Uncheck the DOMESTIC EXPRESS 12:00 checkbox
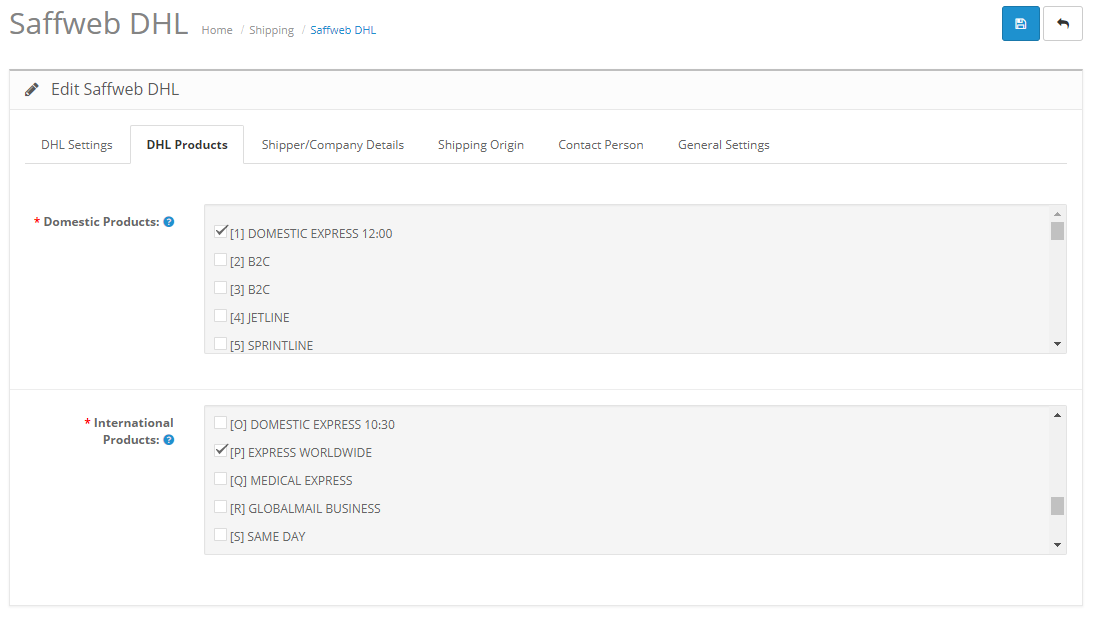Screen dimensions: 1096x624 coord(221,231)
